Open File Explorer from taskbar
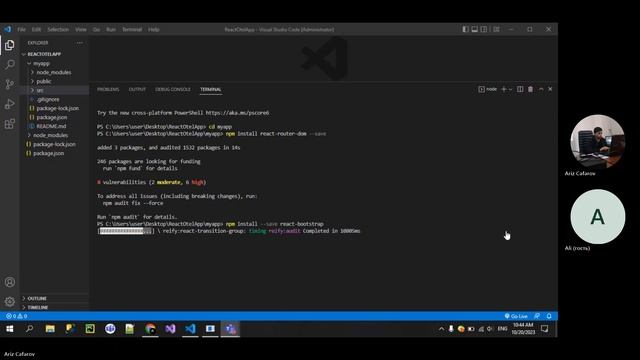 click(x=50, y=329)
